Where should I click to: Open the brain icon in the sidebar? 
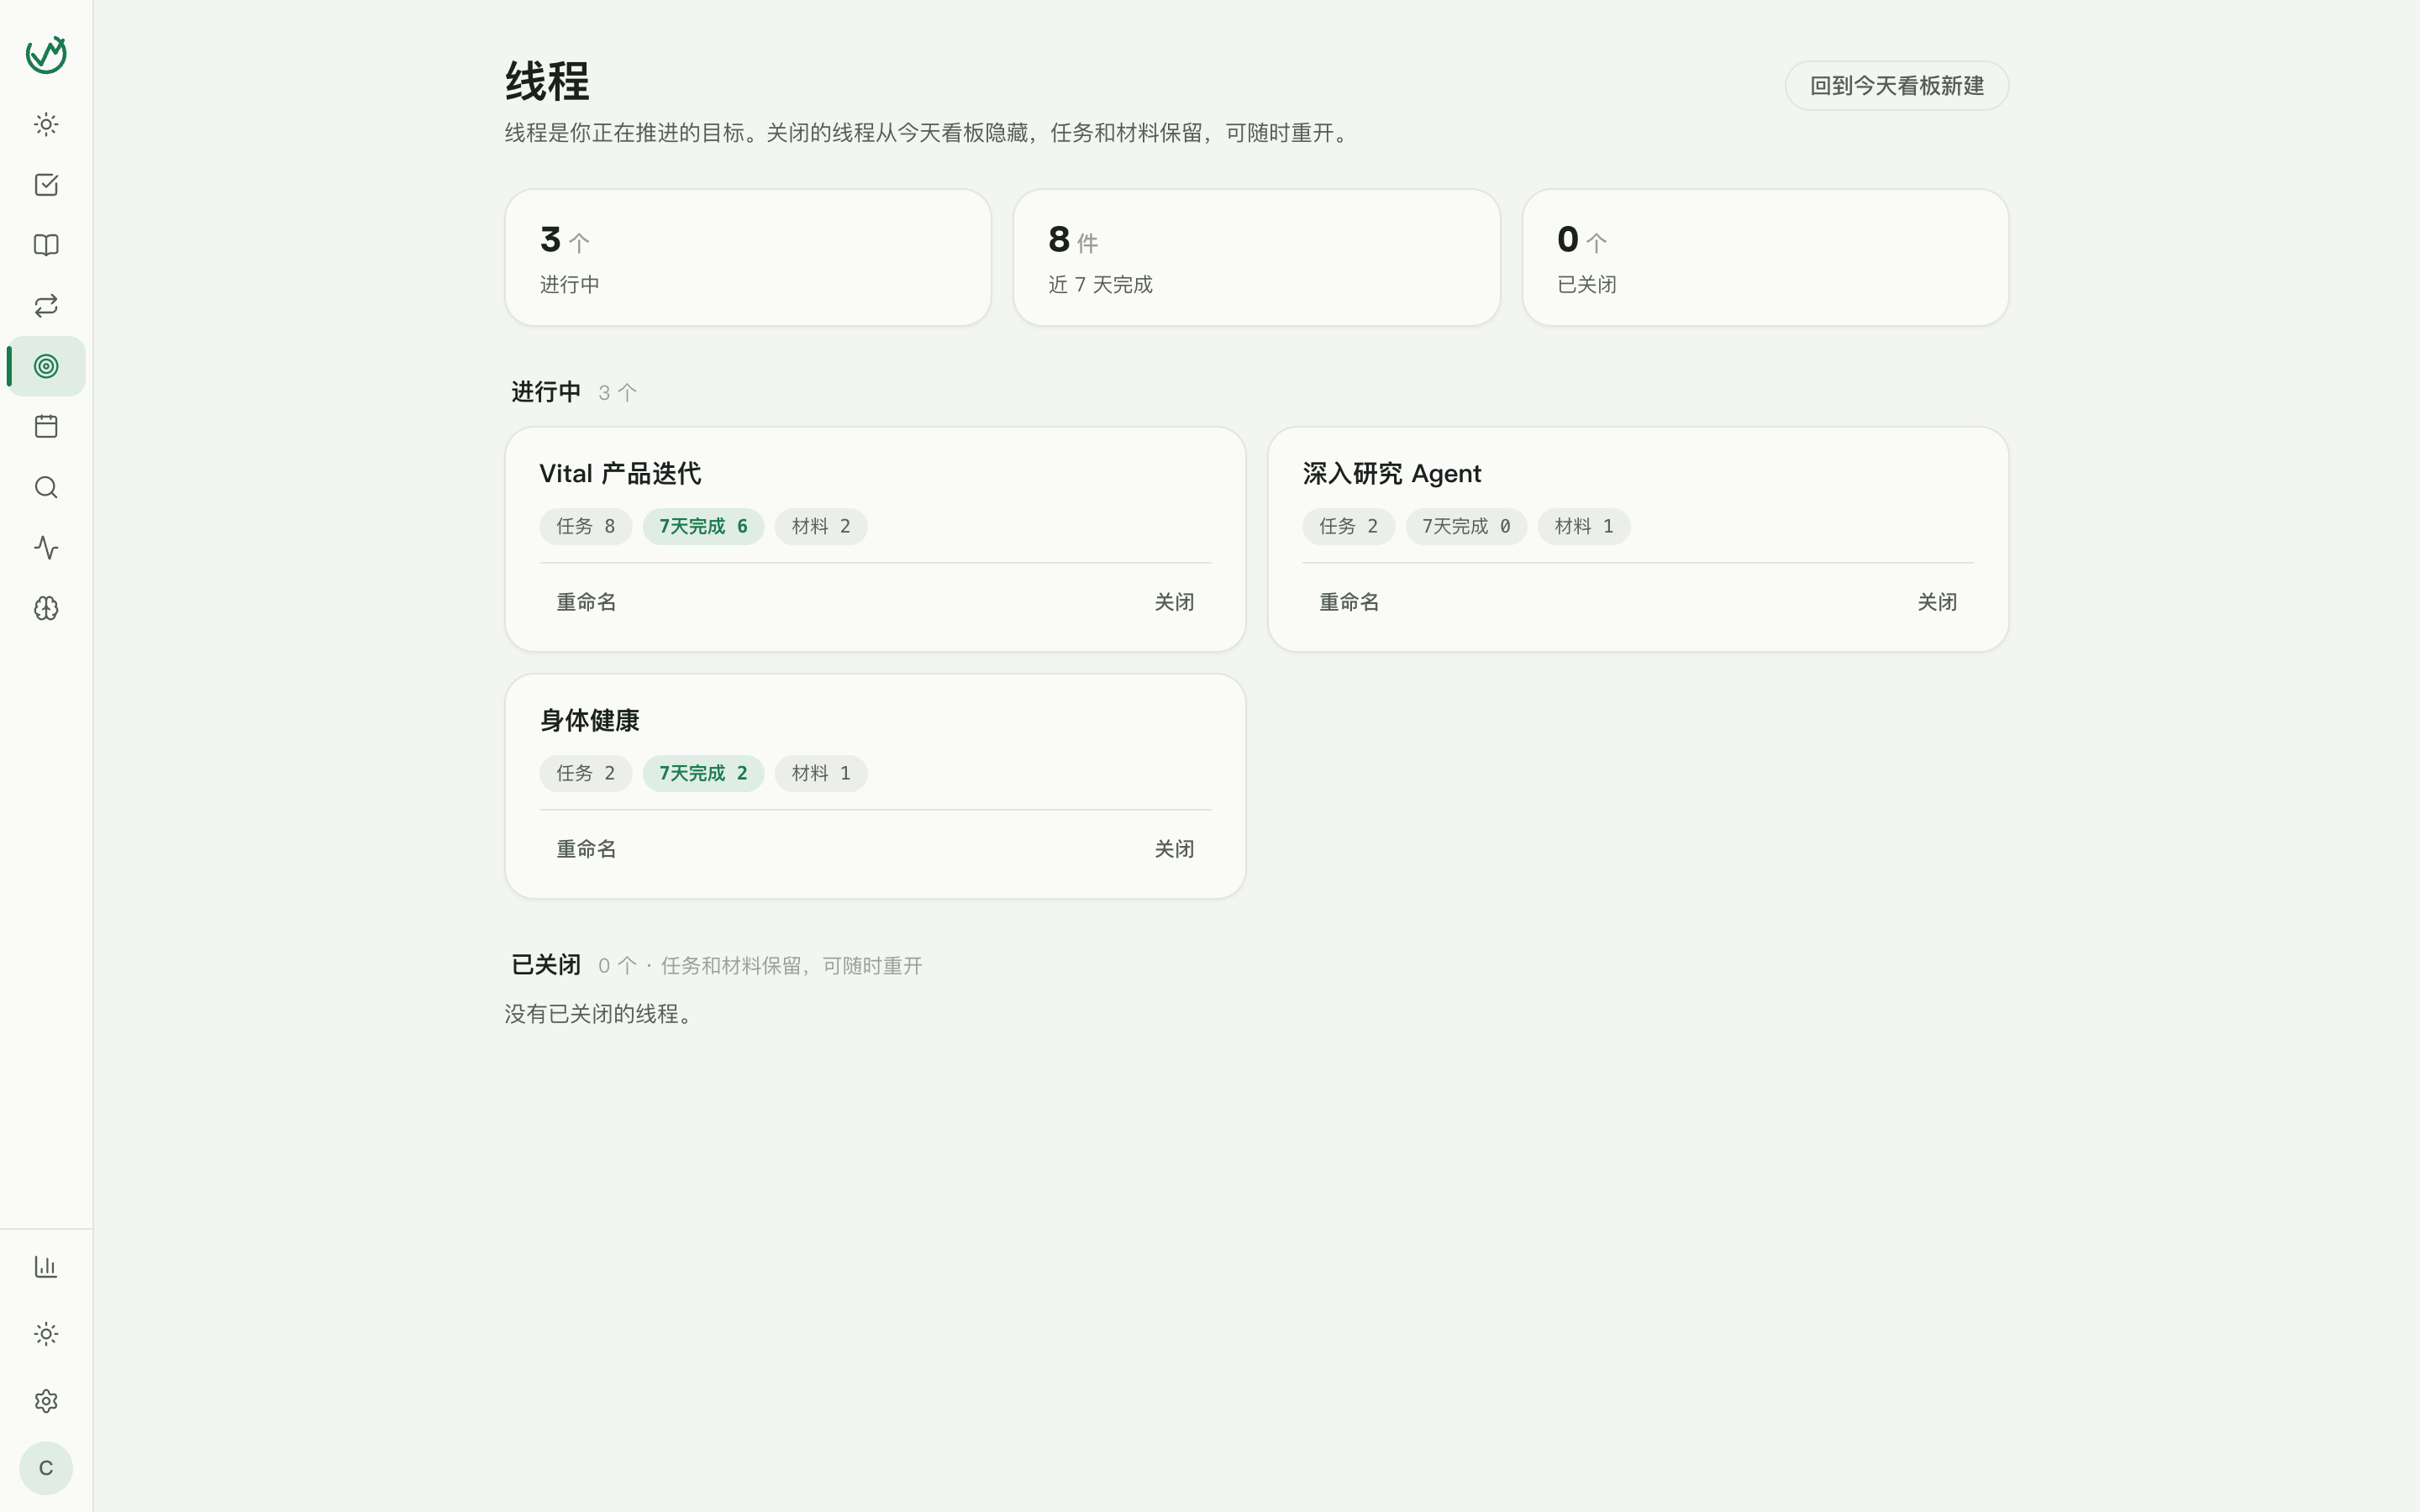tap(46, 608)
